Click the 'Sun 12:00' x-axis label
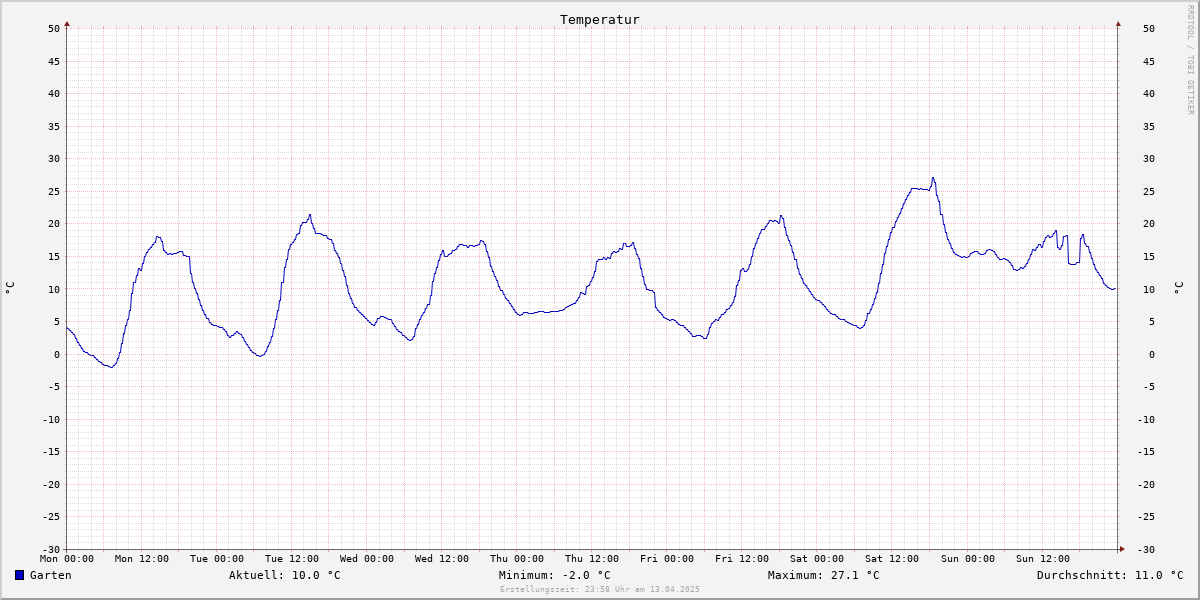The image size is (1200, 600). pos(1042,559)
